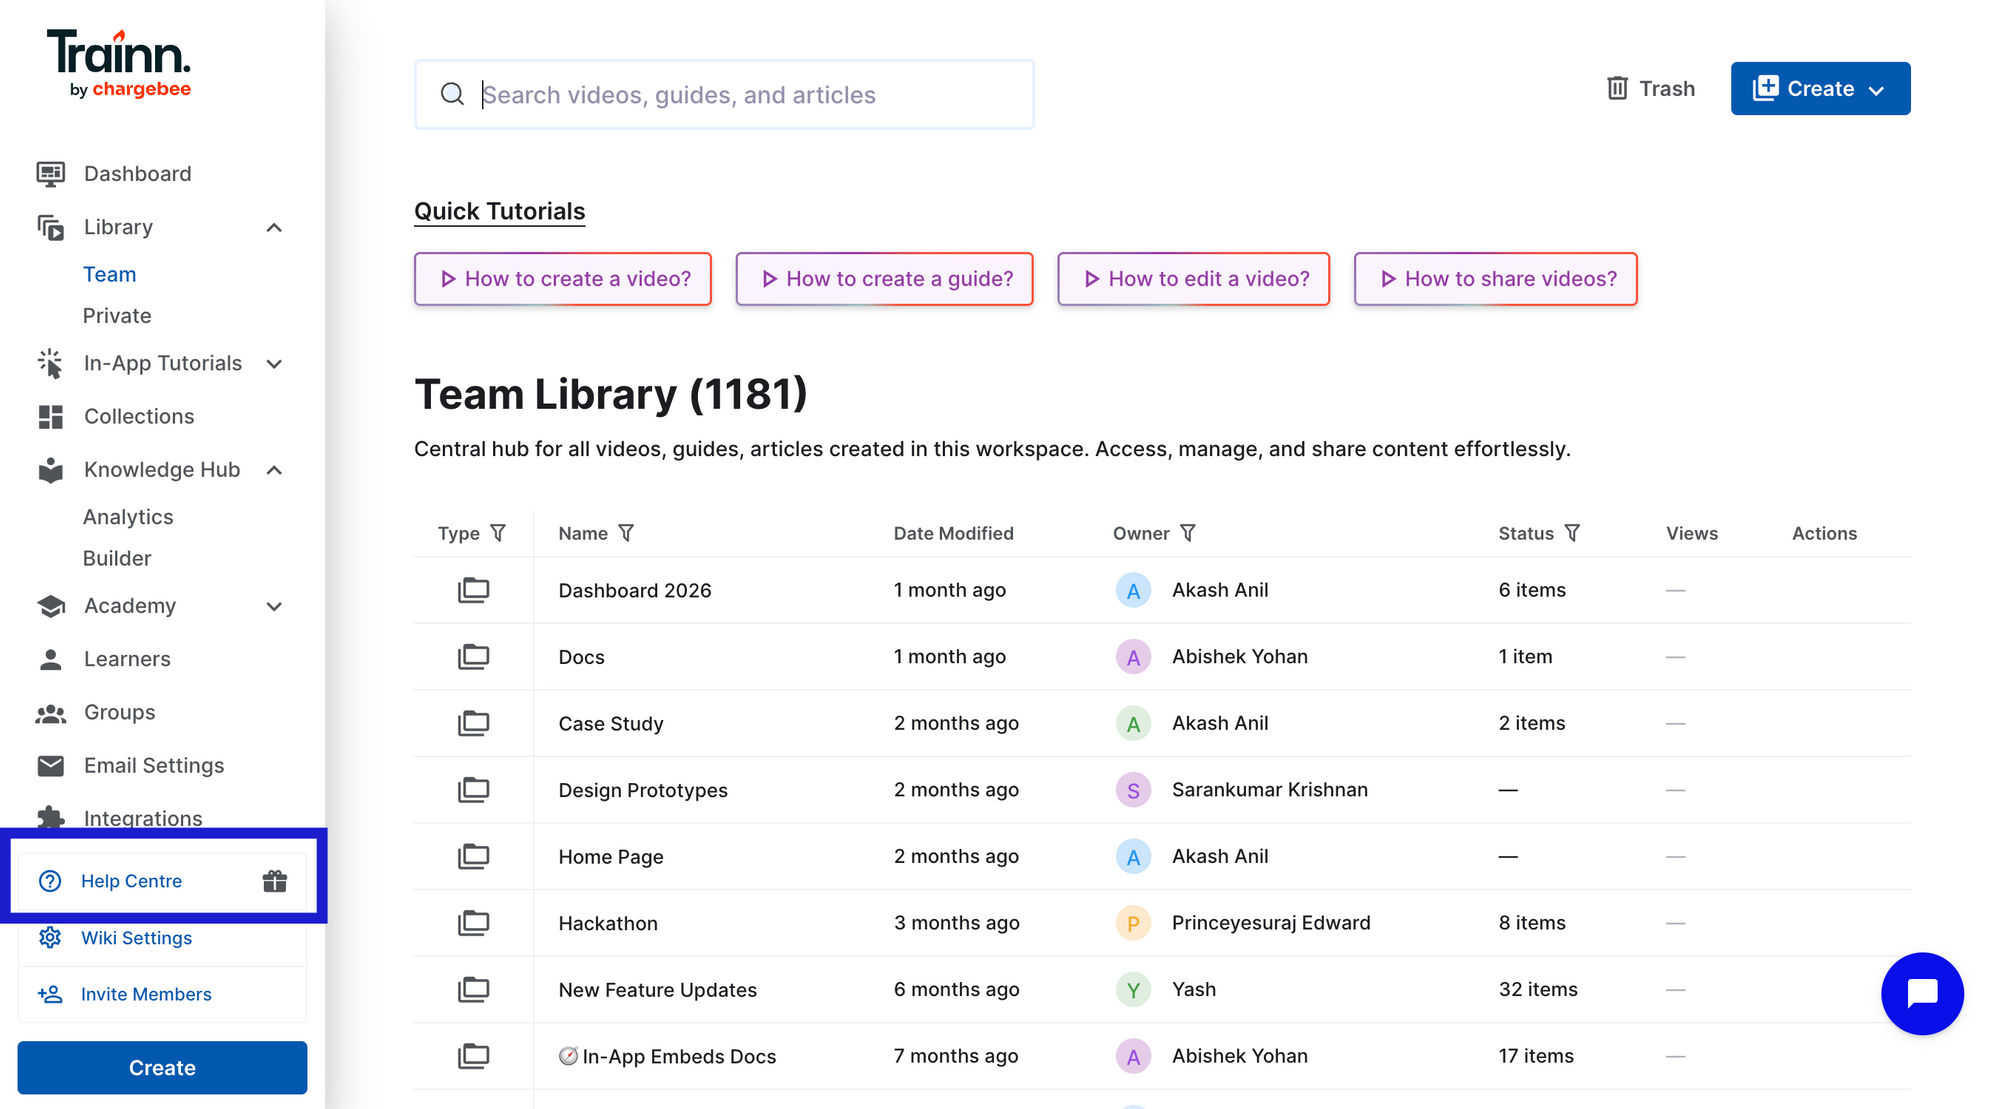Play 'How to share videos?' tutorial
This screenshot has width=2000, height=1109.
click(1496, 279)
